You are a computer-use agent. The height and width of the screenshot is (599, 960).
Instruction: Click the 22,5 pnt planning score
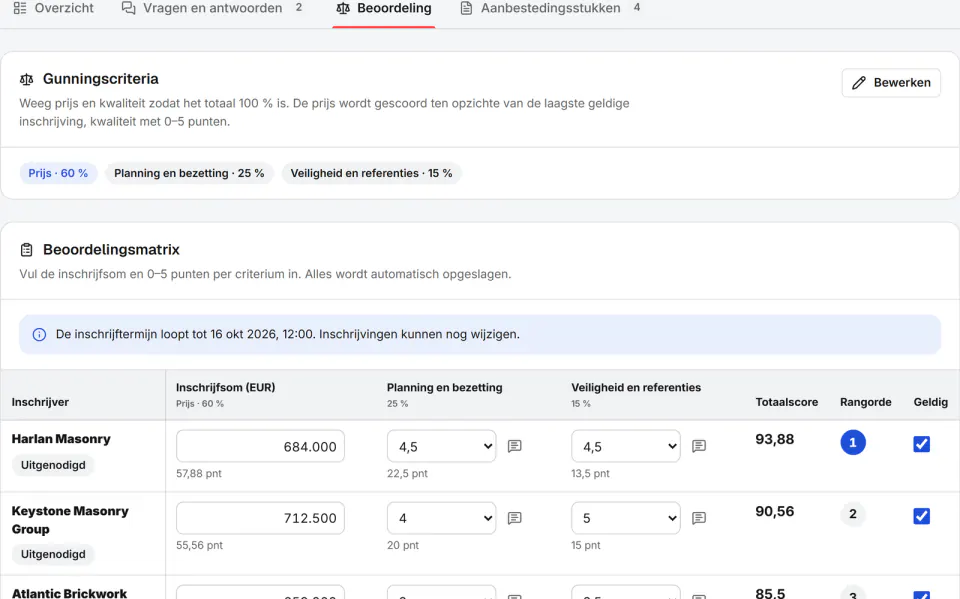[407, 473]
